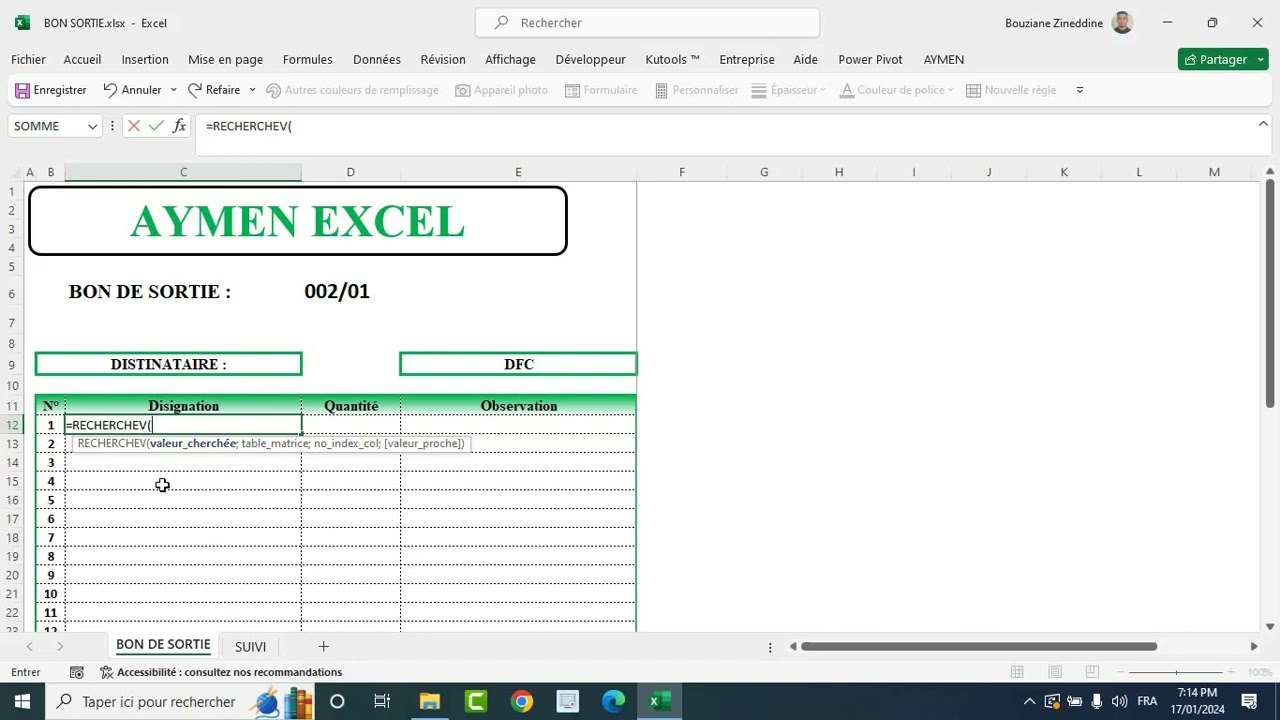
Task: Open the Name Box dropdown arrow
Action: (x=92, y=126)
